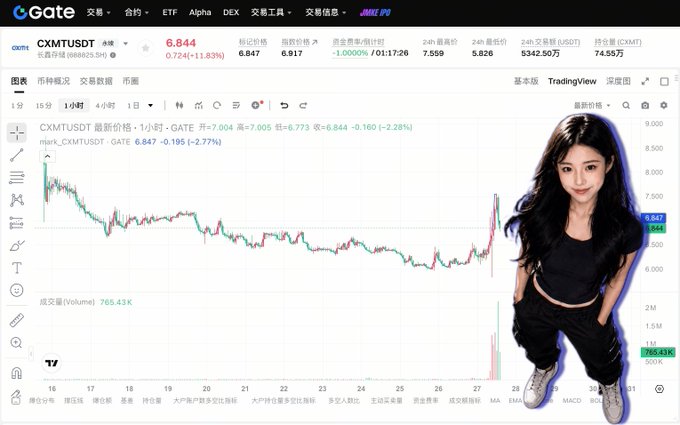The height and width of the screenshot is (425, 680).
Task: Redo the last chart action
Action: (x=303, y=105)
